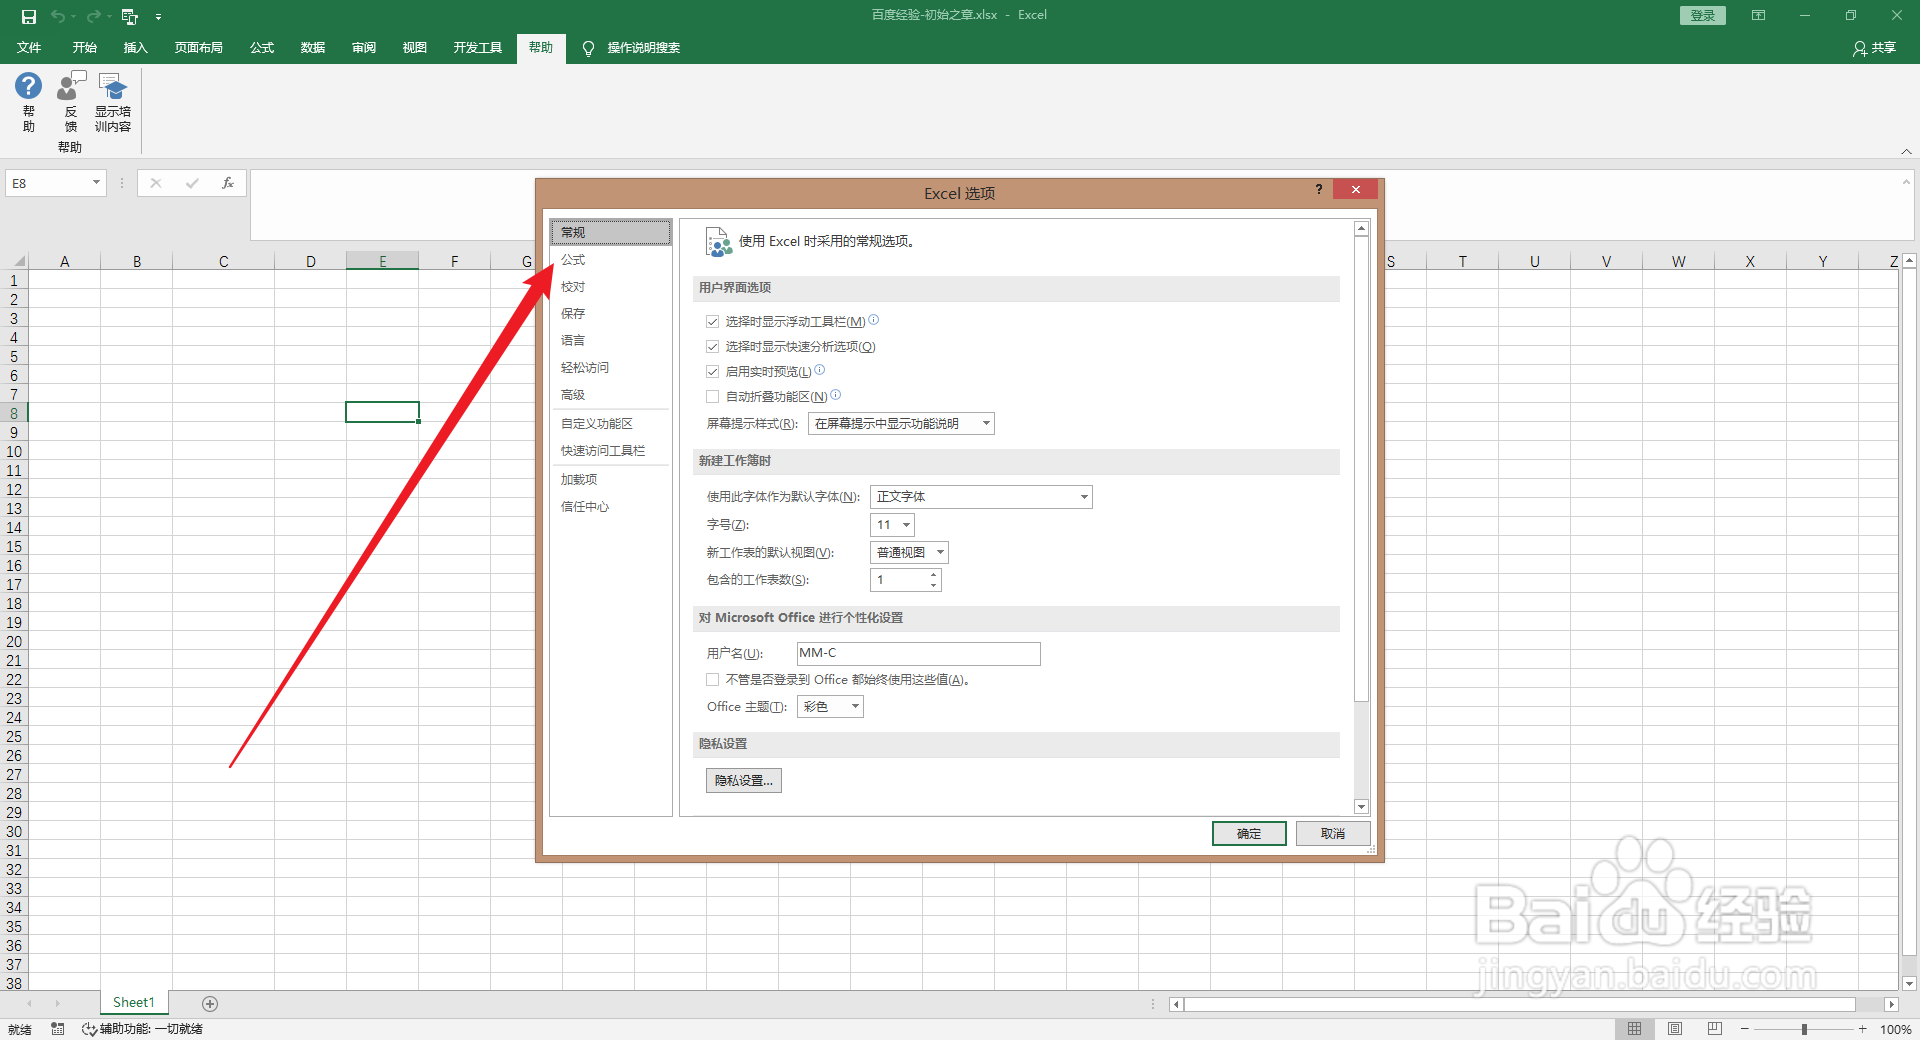1920x1040 pixels.
Task: Switch to the 开发工具 Developer tab
Action: (477, 48)
